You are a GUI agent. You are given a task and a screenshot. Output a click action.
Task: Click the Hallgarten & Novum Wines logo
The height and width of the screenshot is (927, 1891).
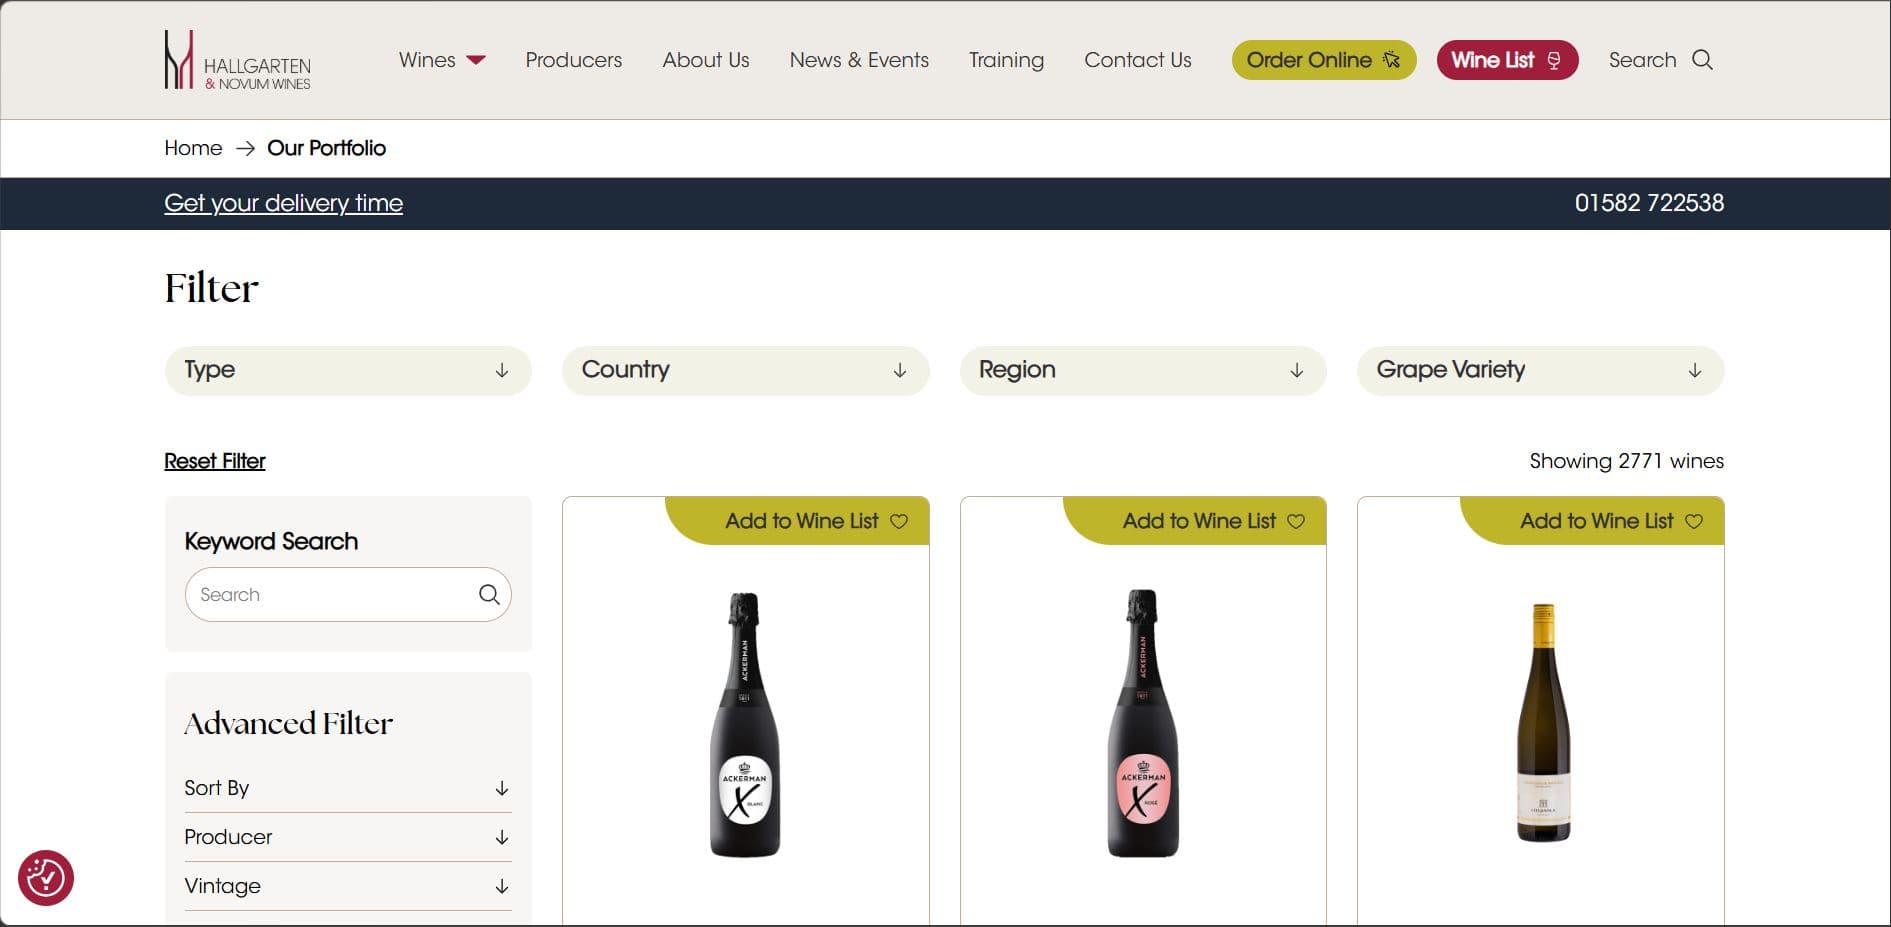tap(238, 60)
